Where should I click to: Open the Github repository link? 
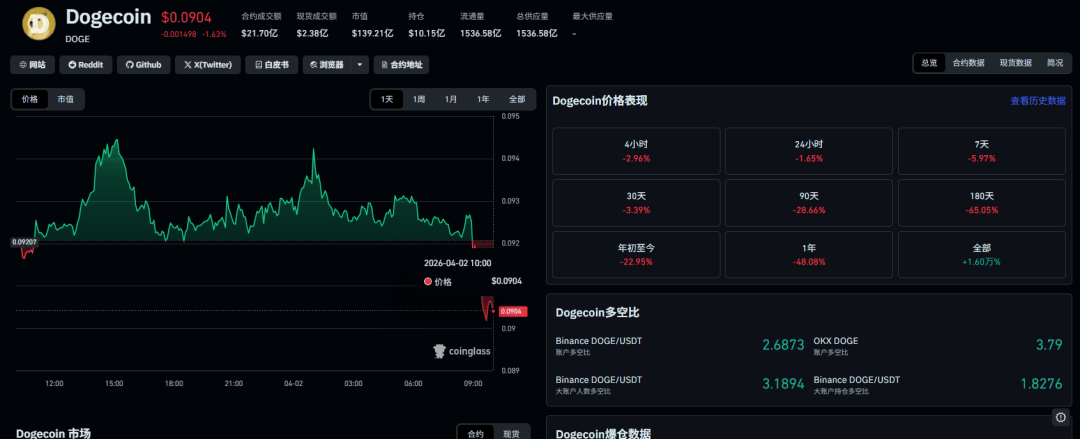[x=141, y=65]
